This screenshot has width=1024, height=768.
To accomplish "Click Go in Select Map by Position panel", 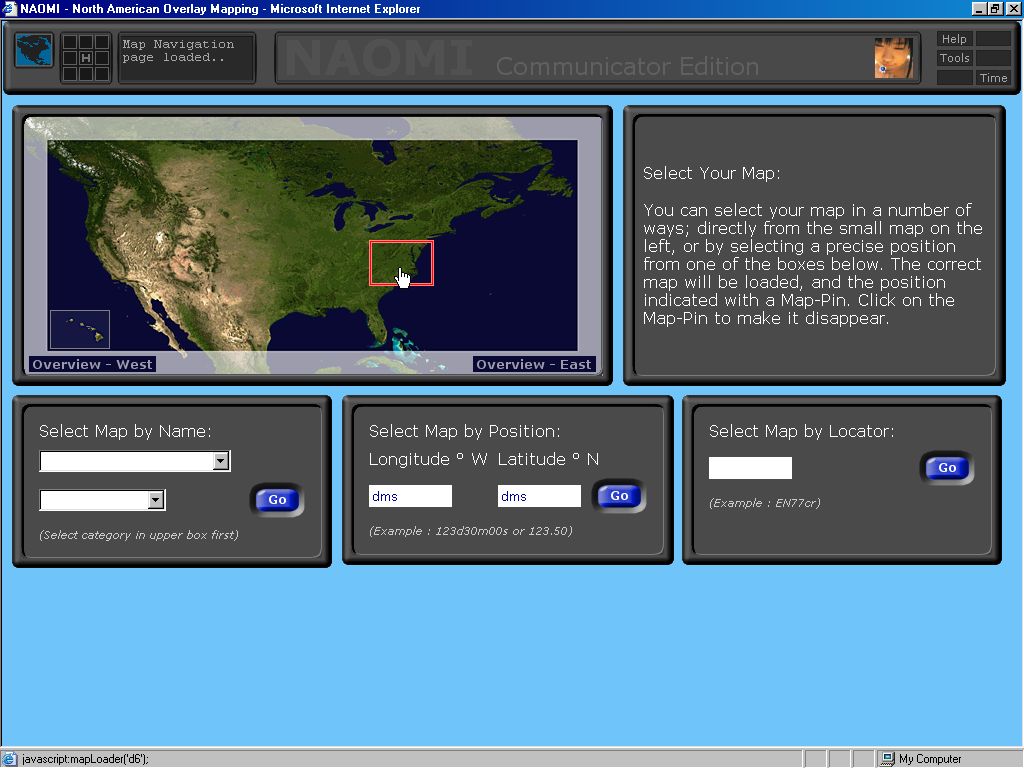I will click(619, 496).
